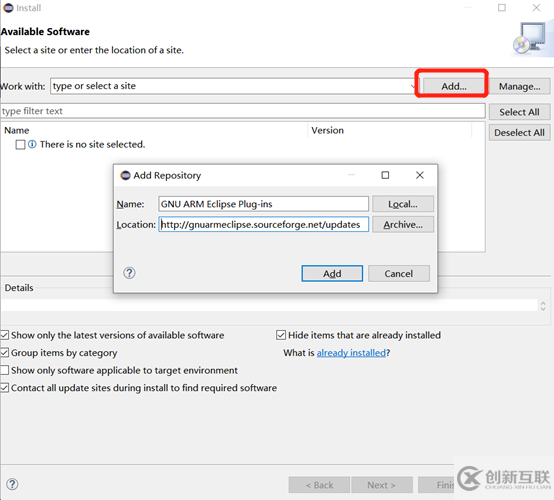The image size is (554, 500).
Task: Maximize the Add Repository dialog
Action: click(385, 175)
